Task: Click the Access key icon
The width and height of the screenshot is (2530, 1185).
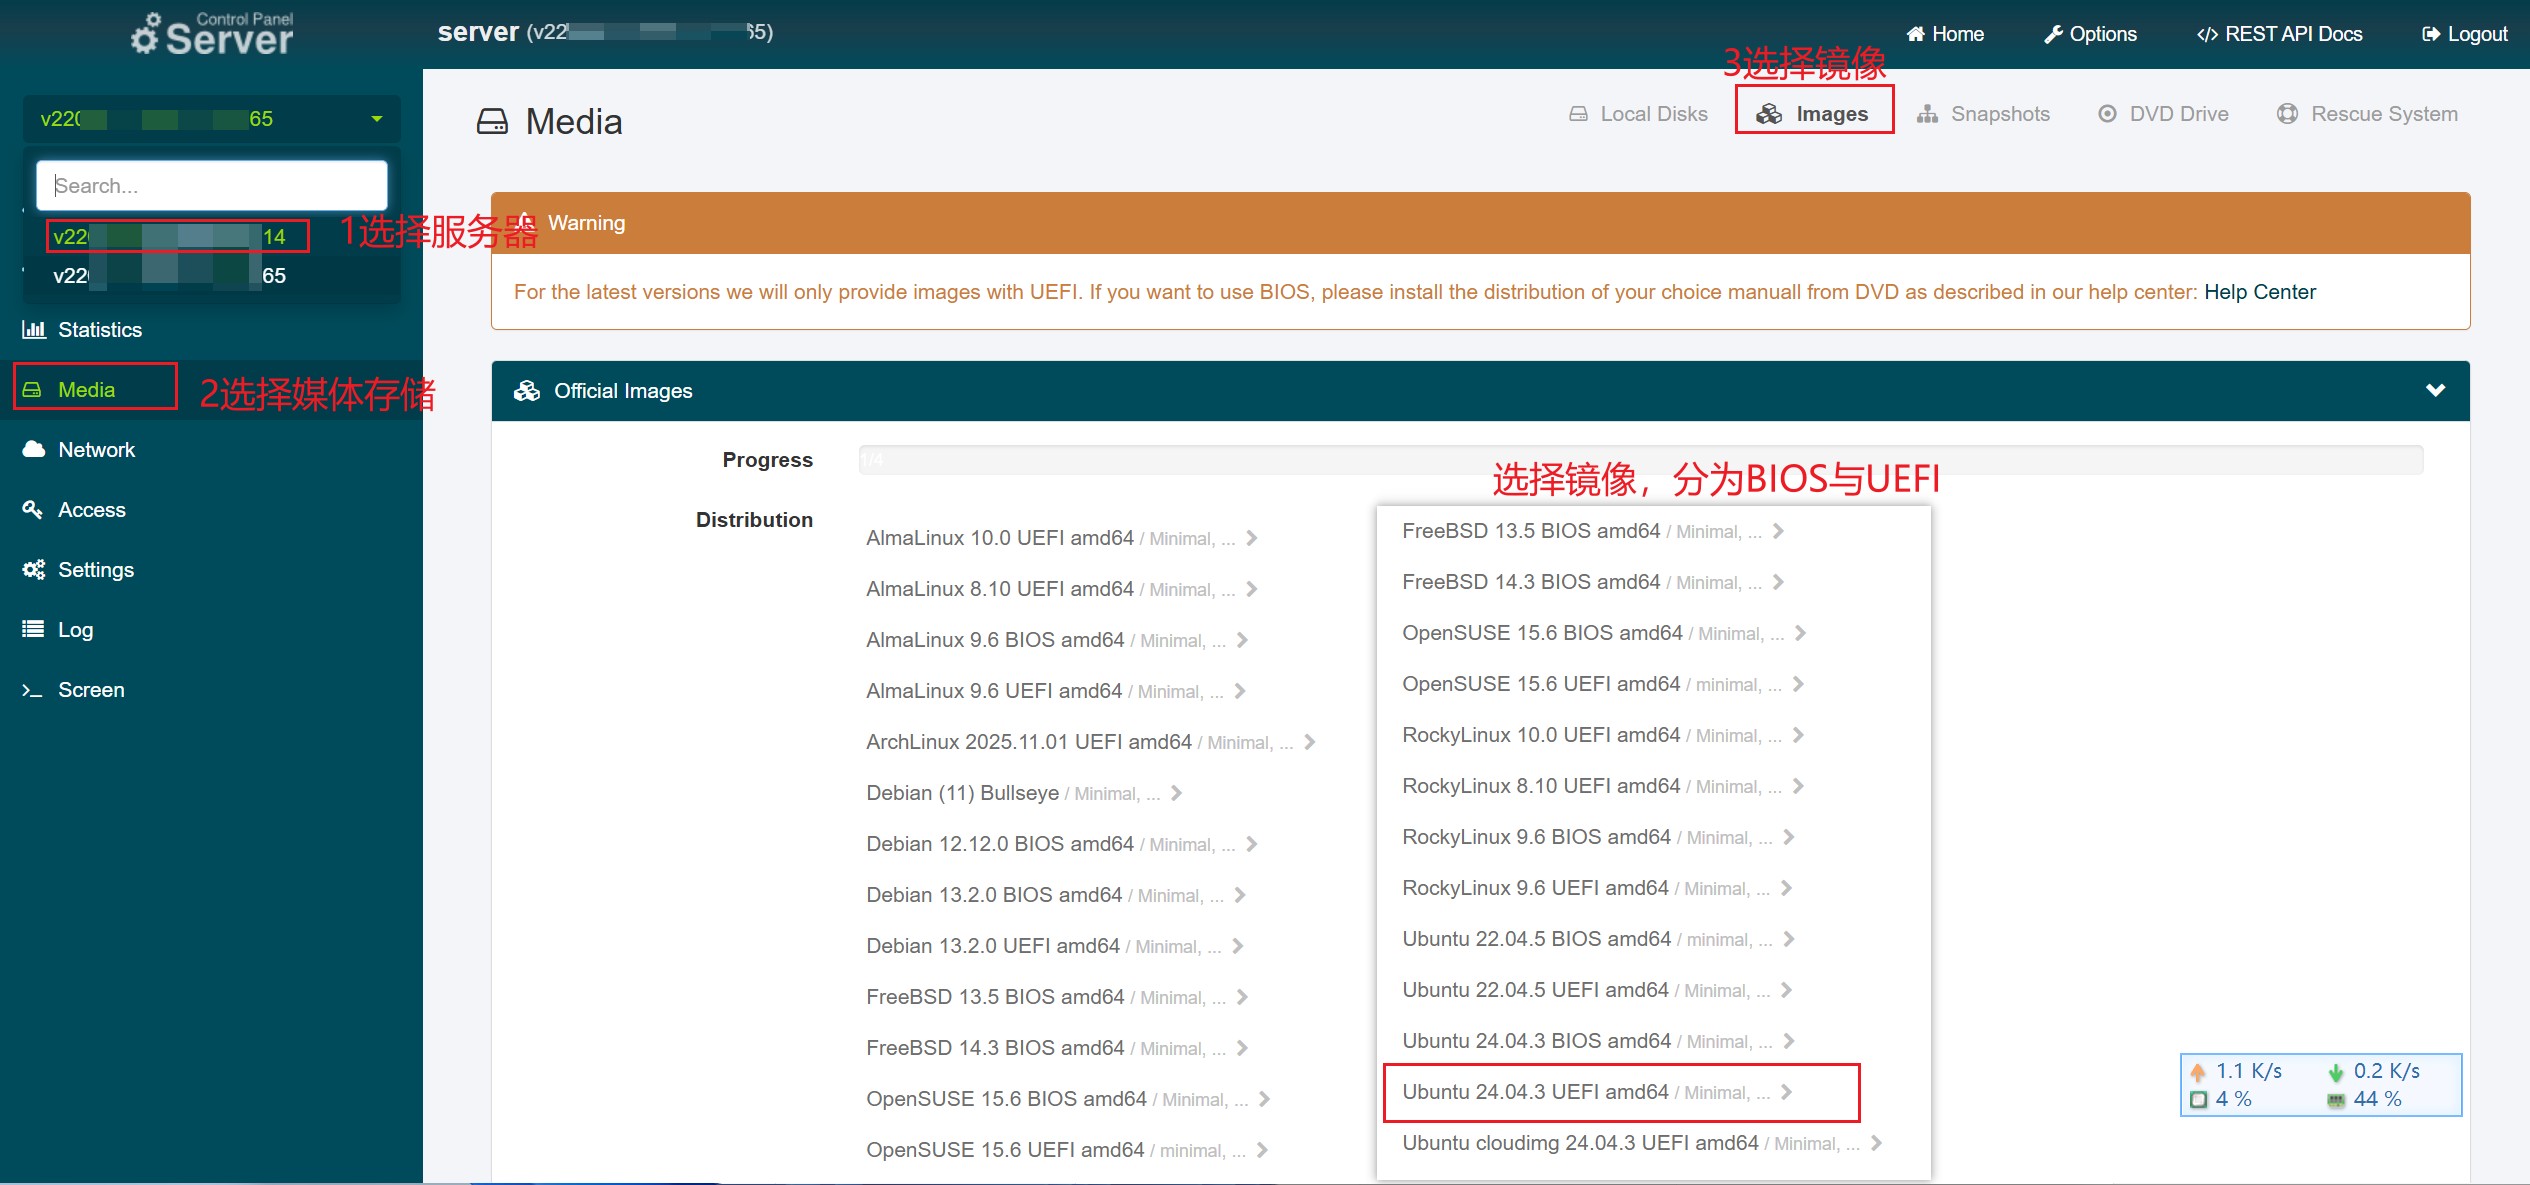Action: pyautogui.click(x=33, y=510)
